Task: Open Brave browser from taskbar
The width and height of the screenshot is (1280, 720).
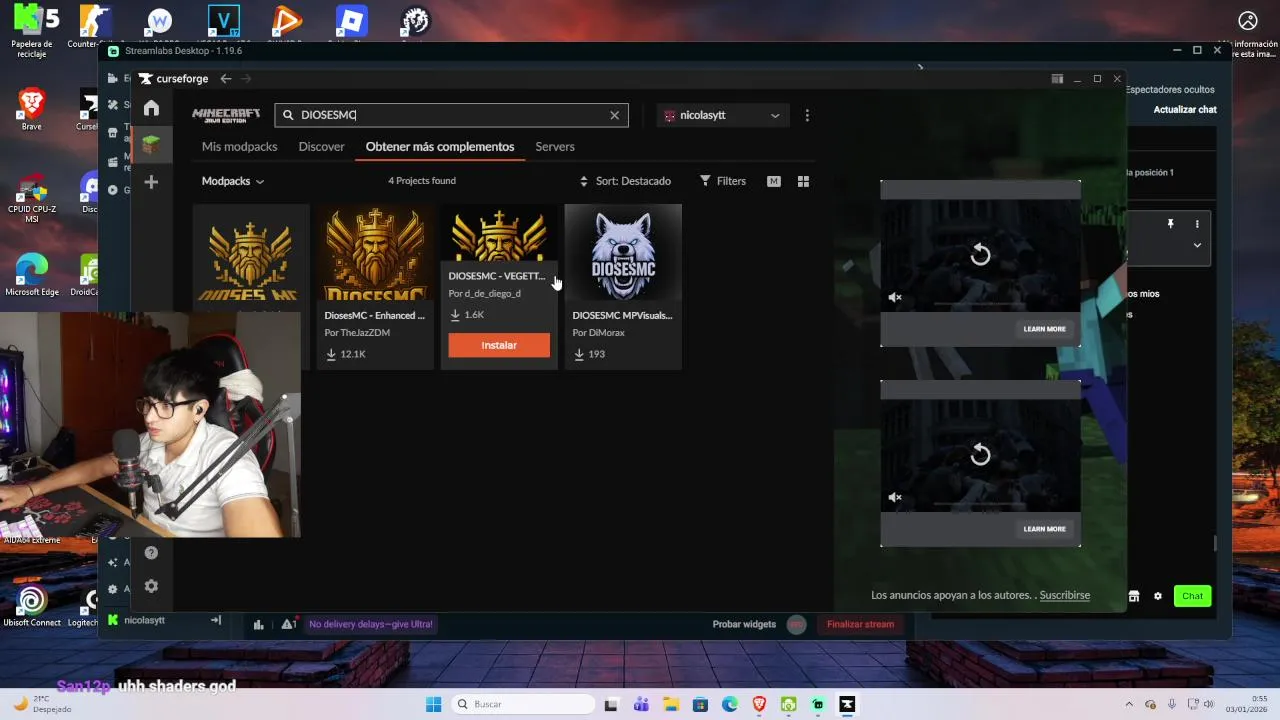Action: click(759, 704)
